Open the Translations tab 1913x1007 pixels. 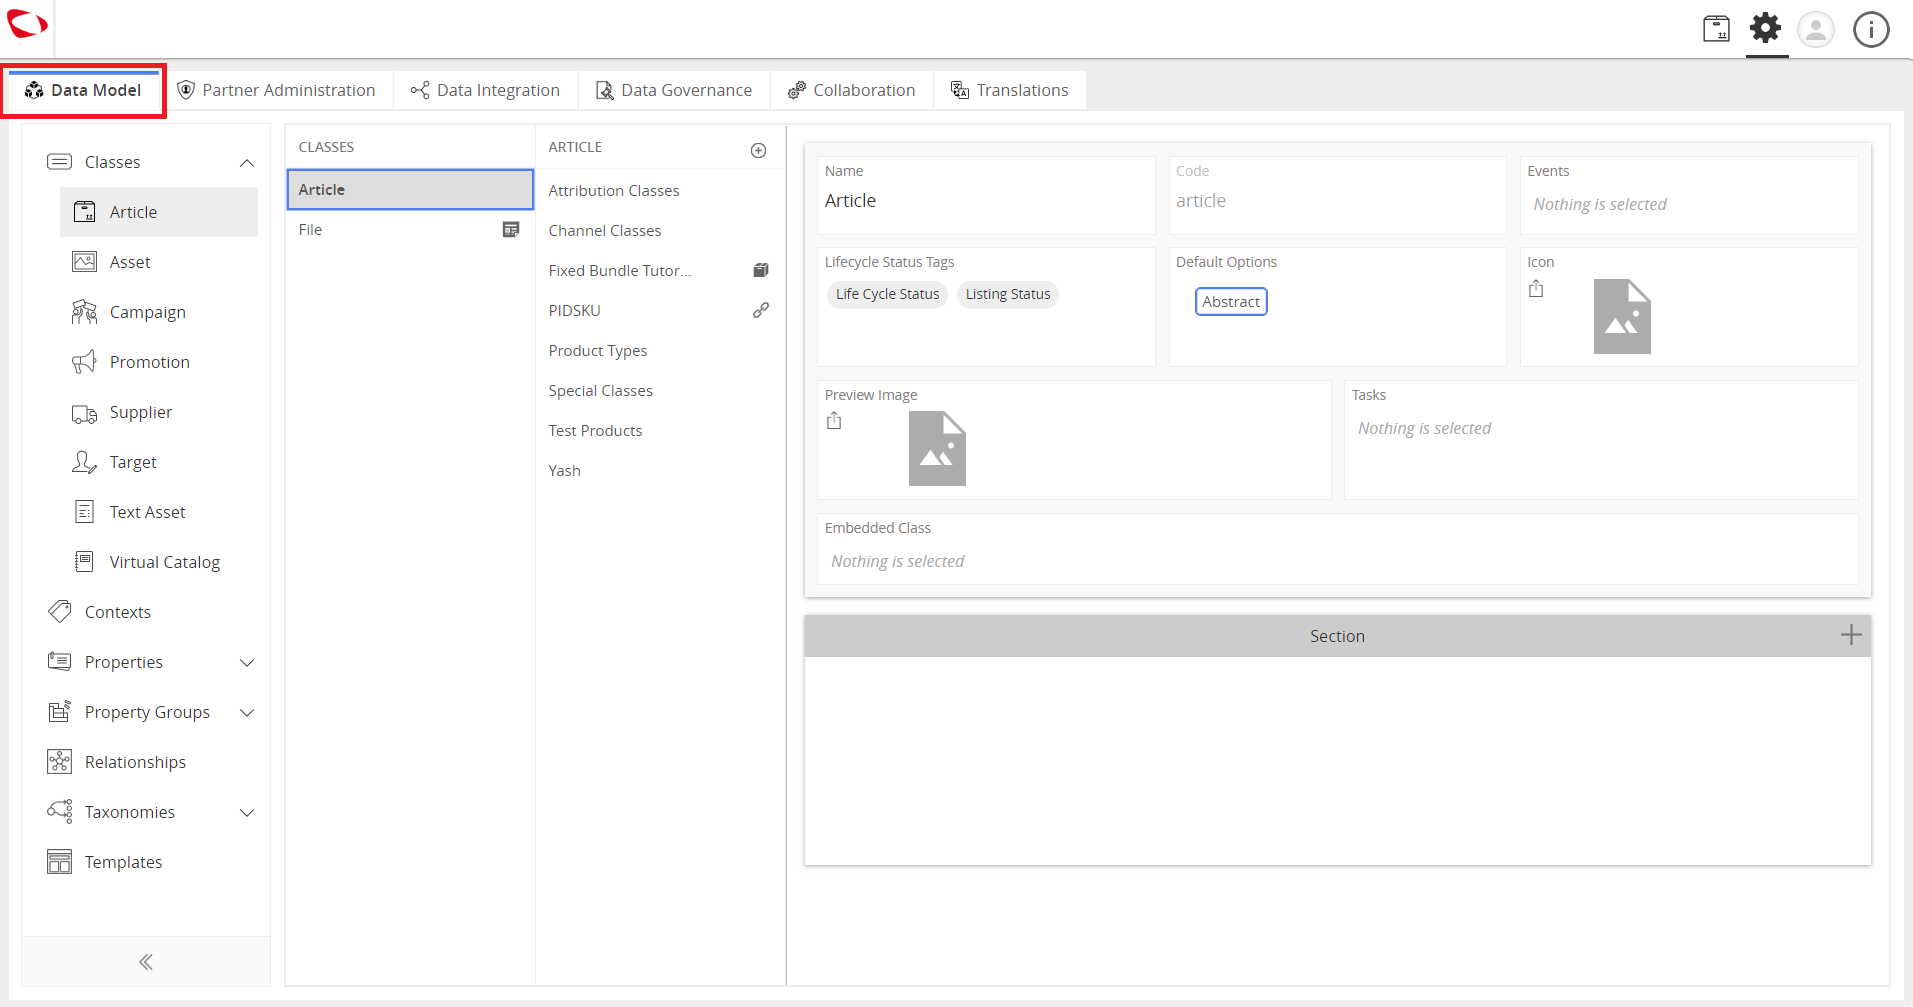[1009, 90]
